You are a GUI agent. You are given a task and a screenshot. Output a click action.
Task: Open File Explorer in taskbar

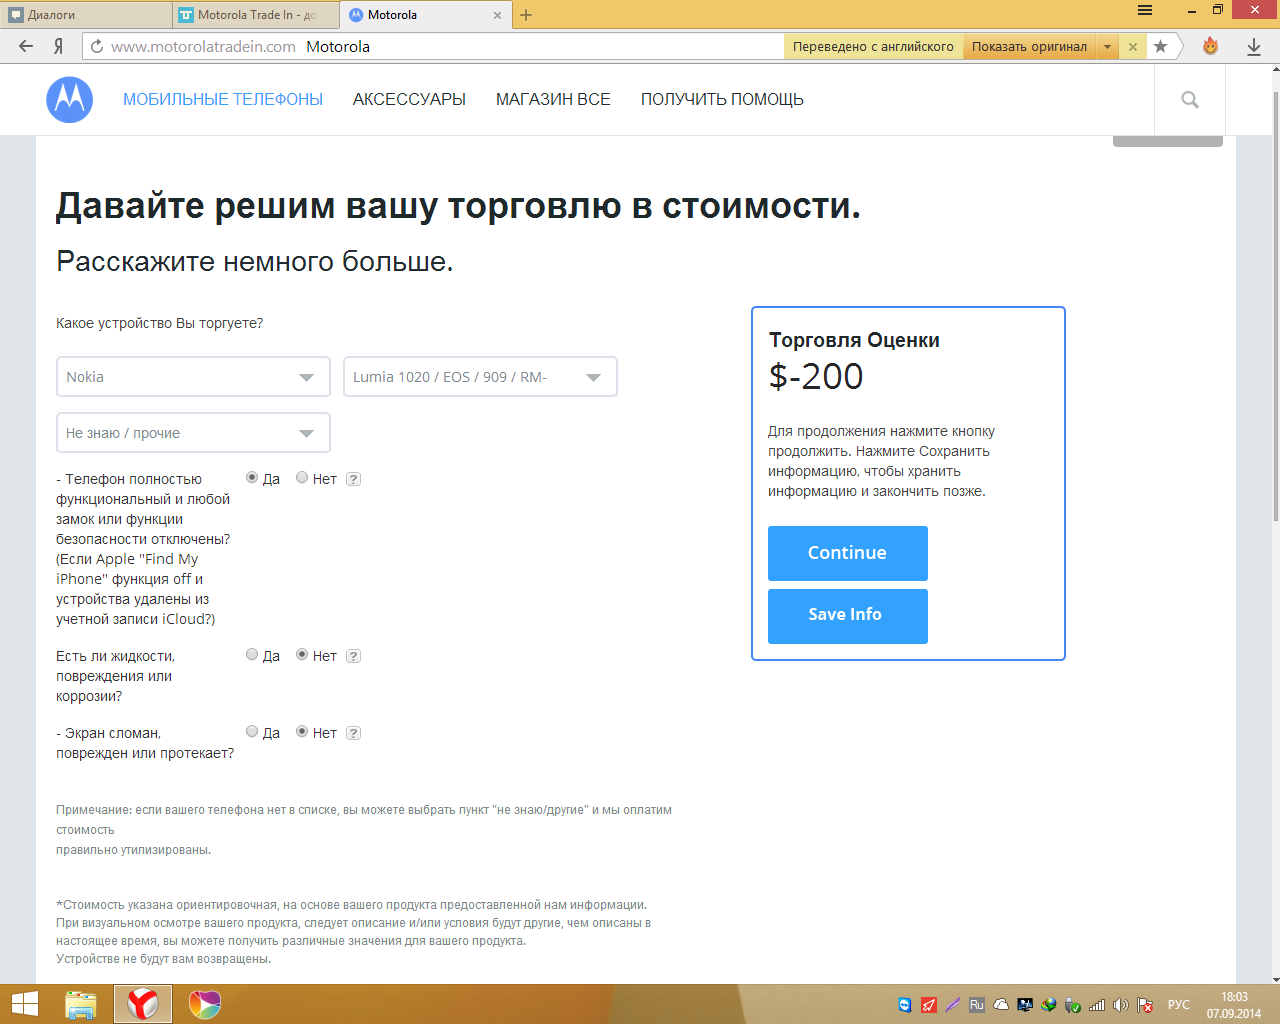pos(81,1004)
